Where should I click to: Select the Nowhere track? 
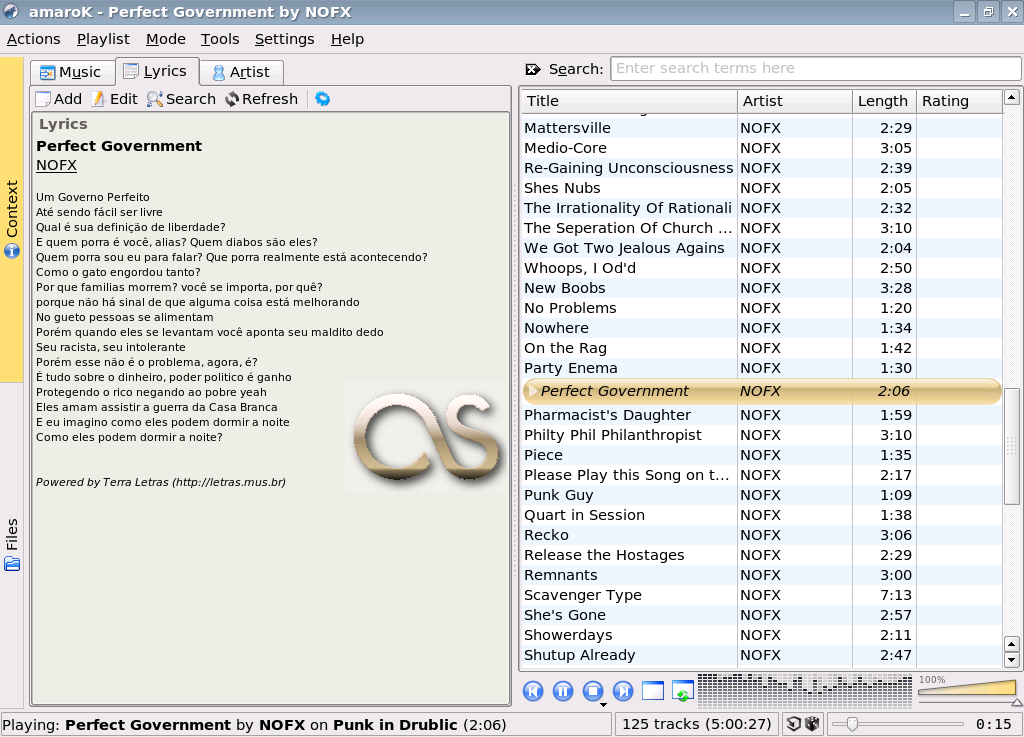tap(761, 328)
